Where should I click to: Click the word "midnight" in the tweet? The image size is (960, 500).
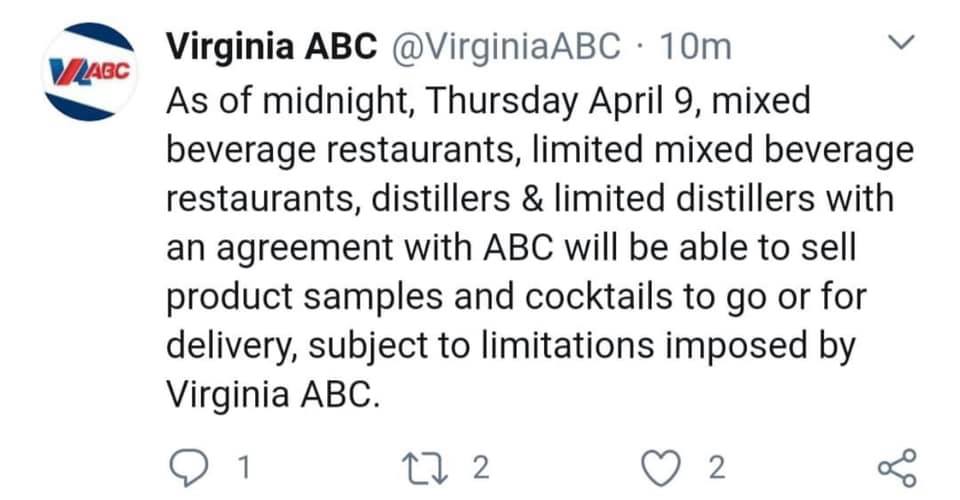(334, 101)
